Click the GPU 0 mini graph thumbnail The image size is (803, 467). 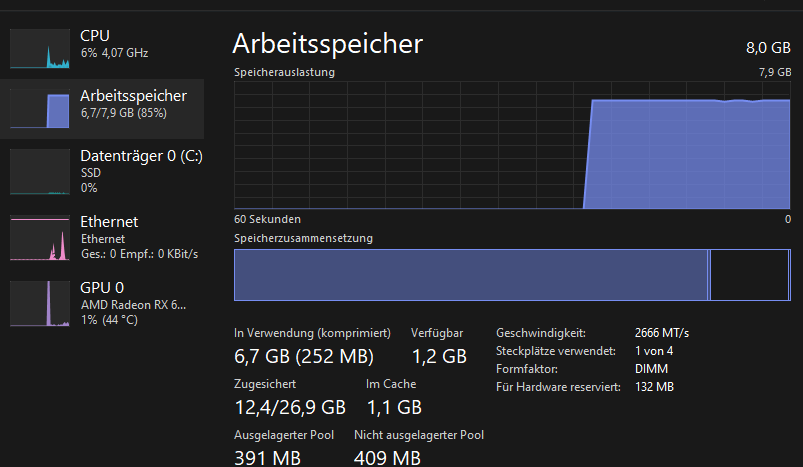(x=40, y=303)
